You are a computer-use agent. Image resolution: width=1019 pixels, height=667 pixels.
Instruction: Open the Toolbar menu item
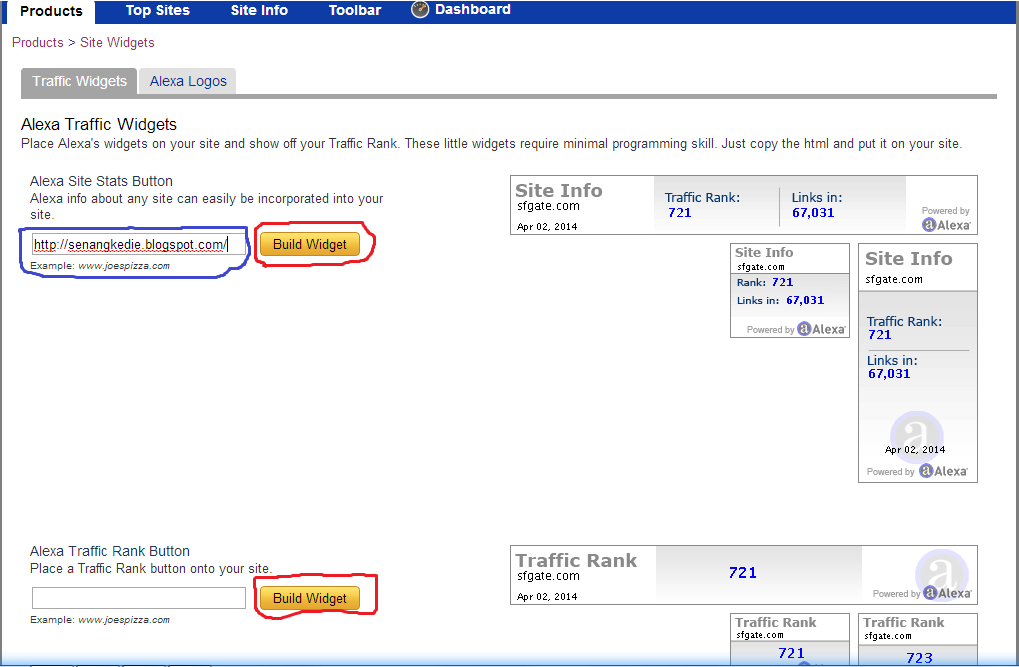pyautogui.click(x=355, y=10)
